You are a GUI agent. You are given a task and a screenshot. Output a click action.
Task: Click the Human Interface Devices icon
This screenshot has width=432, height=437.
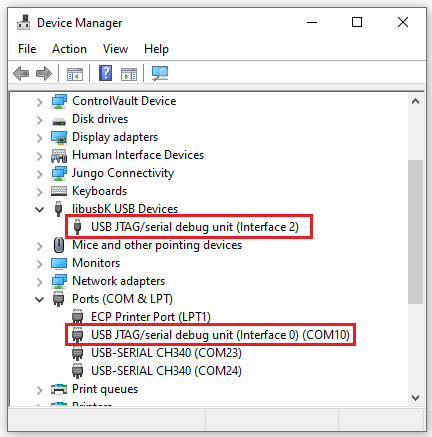pyautogui.click(x=59, y=155)
